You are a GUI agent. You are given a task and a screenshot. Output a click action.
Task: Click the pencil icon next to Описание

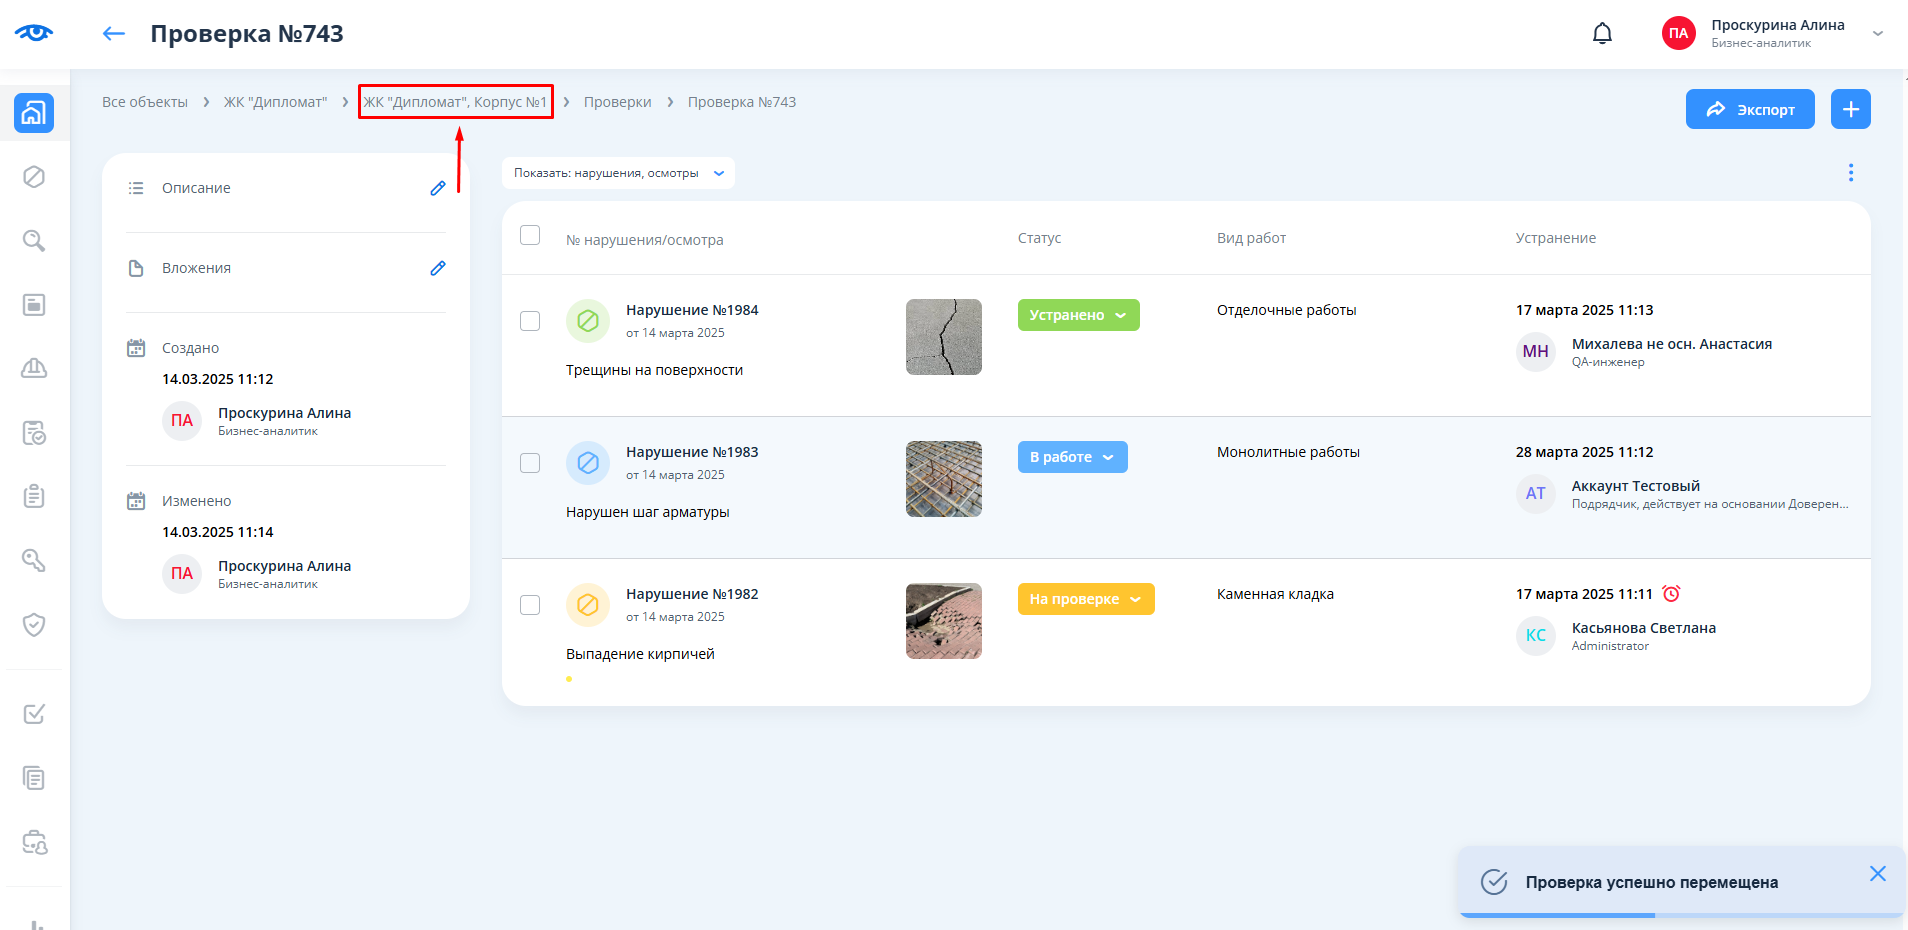pos(437,188)
